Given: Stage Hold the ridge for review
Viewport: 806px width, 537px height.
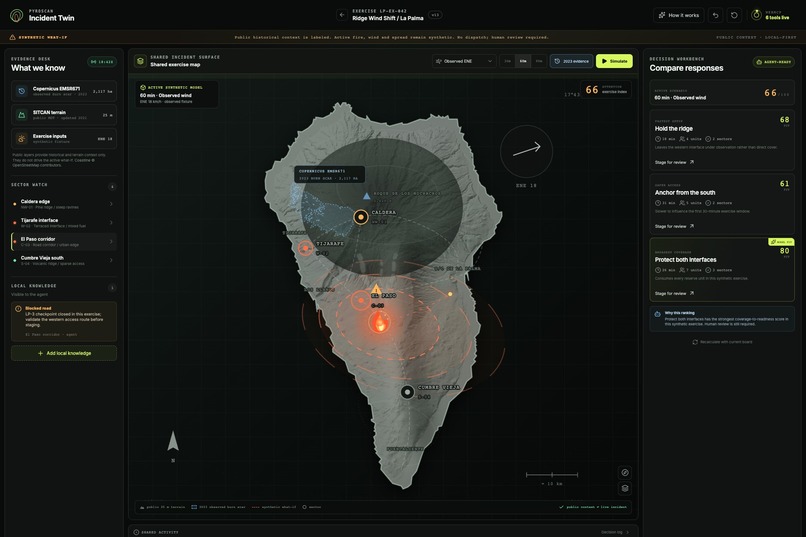Looking at the screenshot, I should pos(674,162).
